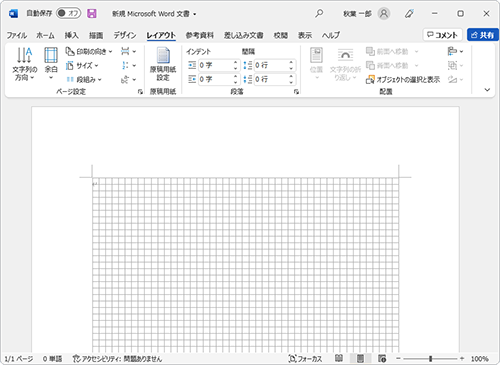Image resolution: width=500 pixels, height=365 pixels.
Task: Click the Word application icon in title bar
Action: point(14,14)
